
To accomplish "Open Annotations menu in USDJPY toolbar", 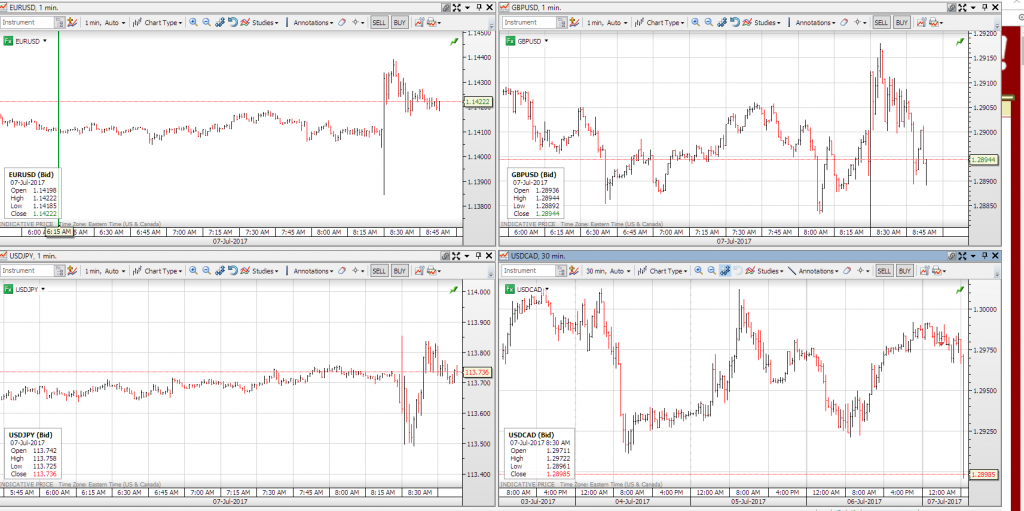I will [312, 271].
